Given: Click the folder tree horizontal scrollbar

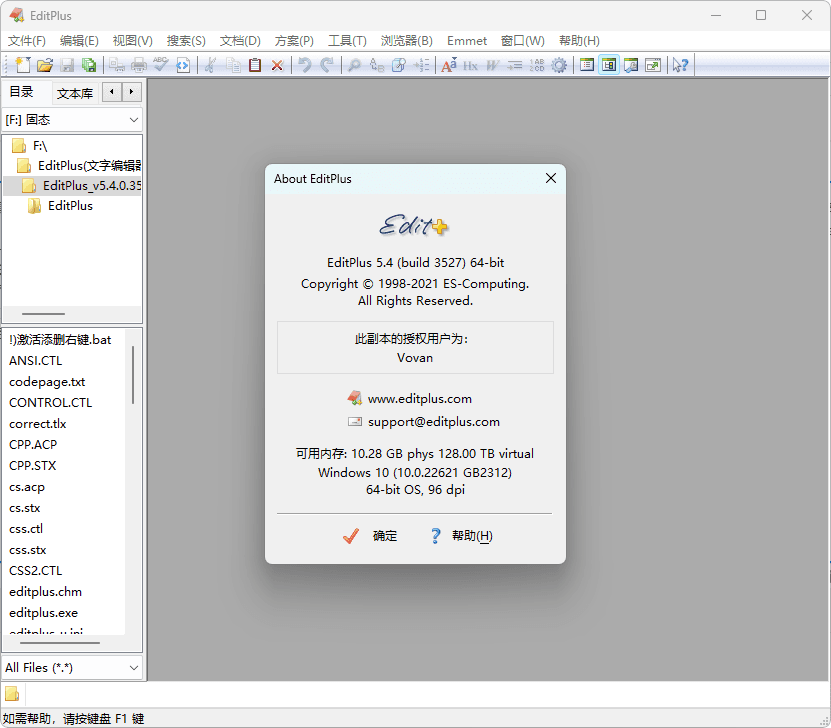Looking at the screenshot, I should click(x=43, y=314).
